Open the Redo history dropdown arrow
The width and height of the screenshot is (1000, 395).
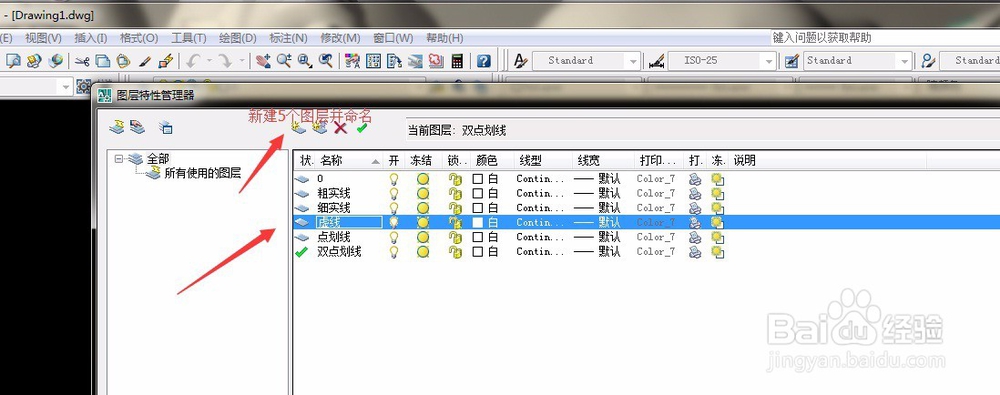coord(242,61)
